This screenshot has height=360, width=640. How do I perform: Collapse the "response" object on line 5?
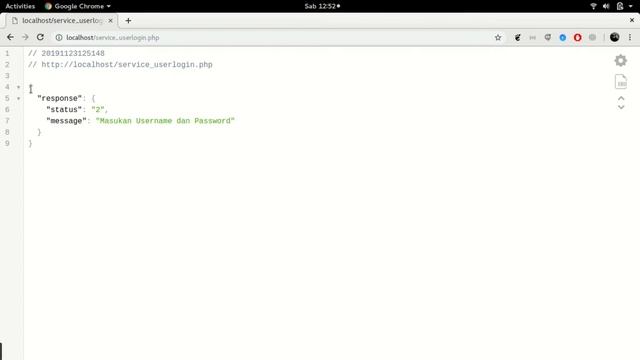[18, 98]
